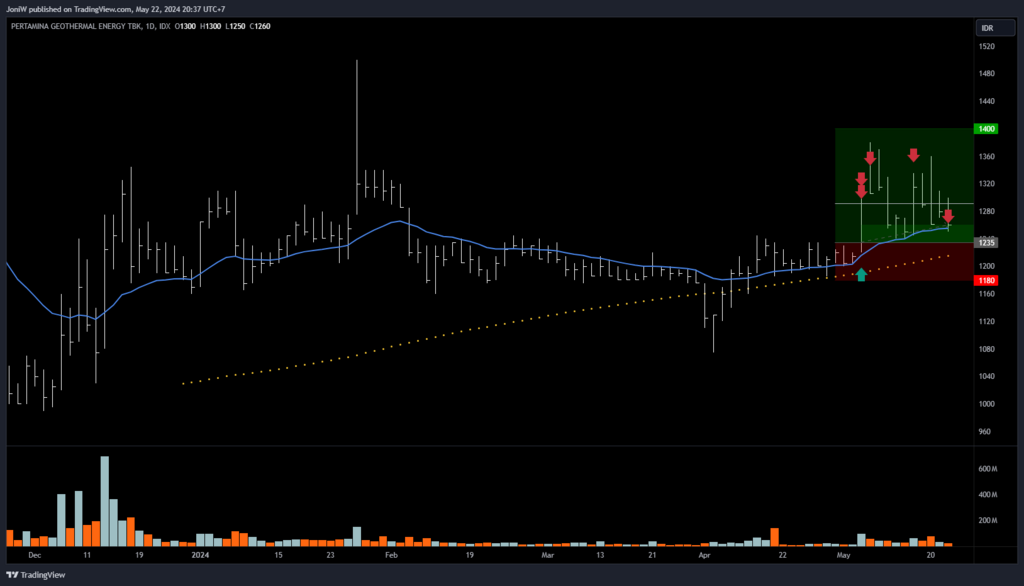Click the 1D interval in chart title
Image resolution: width=1024 pixels, height=586 pixels.
pos(150,27)
